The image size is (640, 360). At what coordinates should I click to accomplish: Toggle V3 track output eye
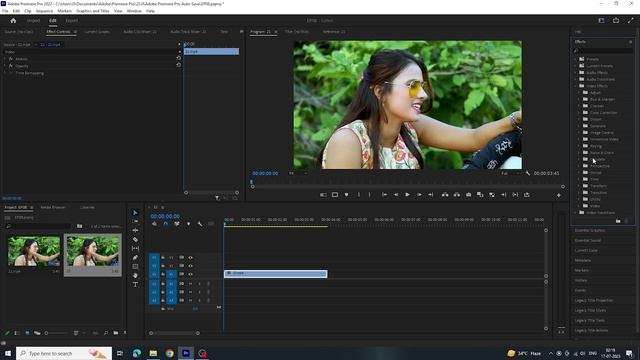coord(190,258)
